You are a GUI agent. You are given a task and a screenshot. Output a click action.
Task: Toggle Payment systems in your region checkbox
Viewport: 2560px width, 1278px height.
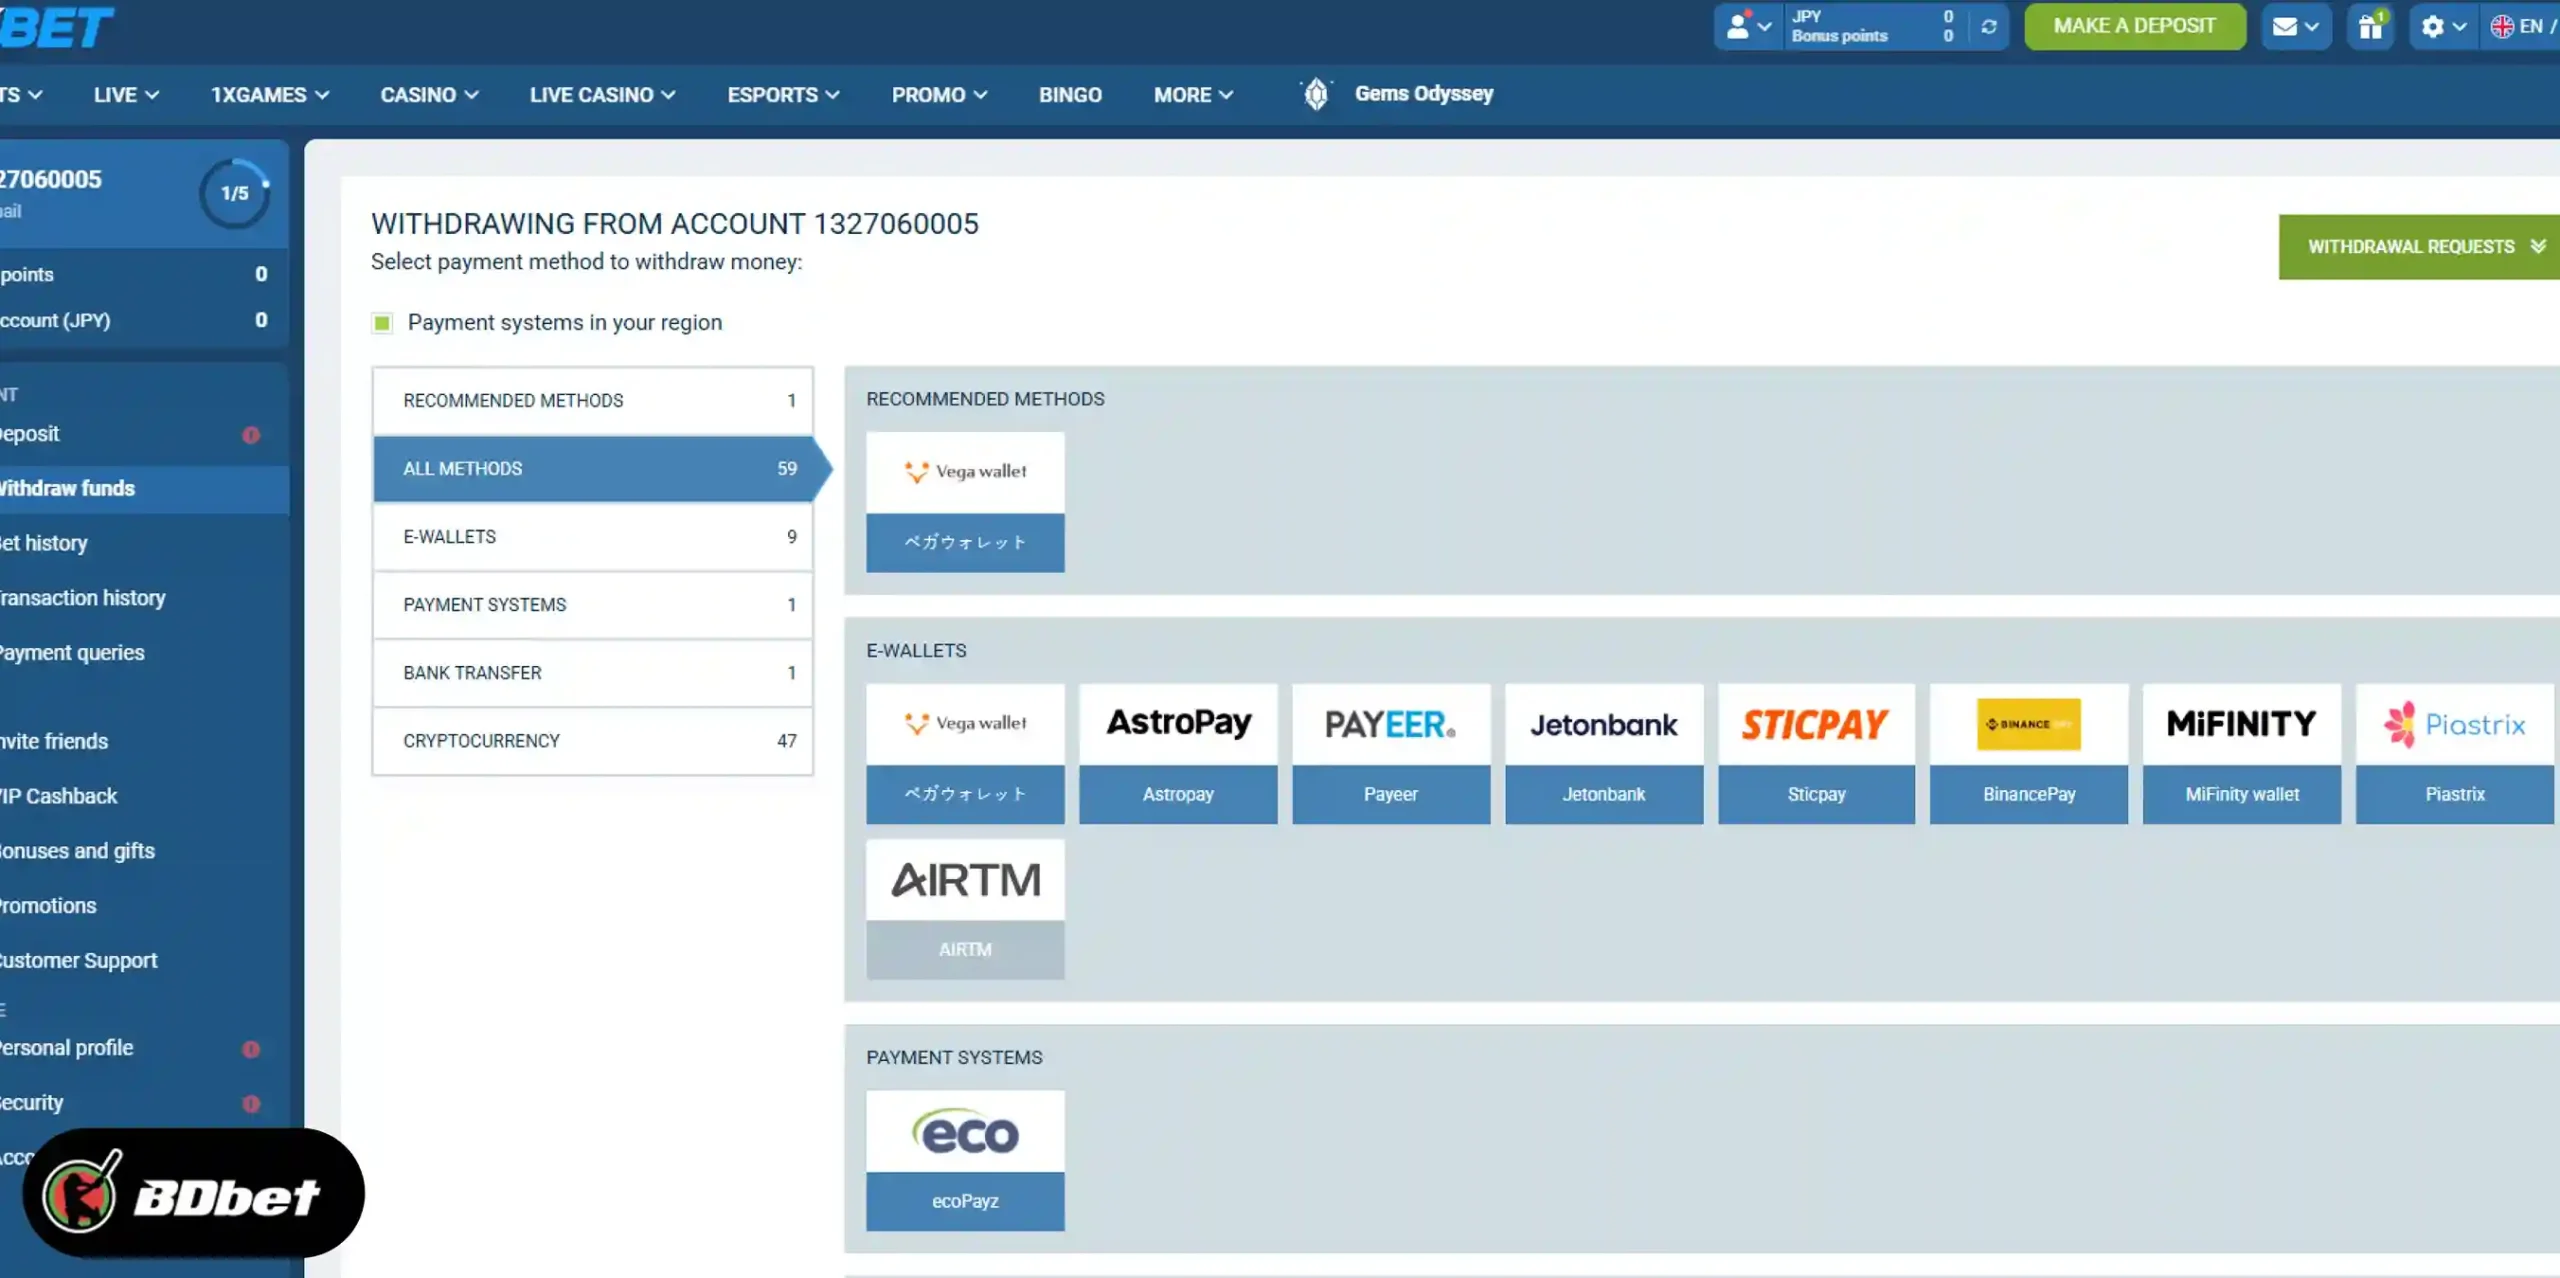(x=382, y=323)
